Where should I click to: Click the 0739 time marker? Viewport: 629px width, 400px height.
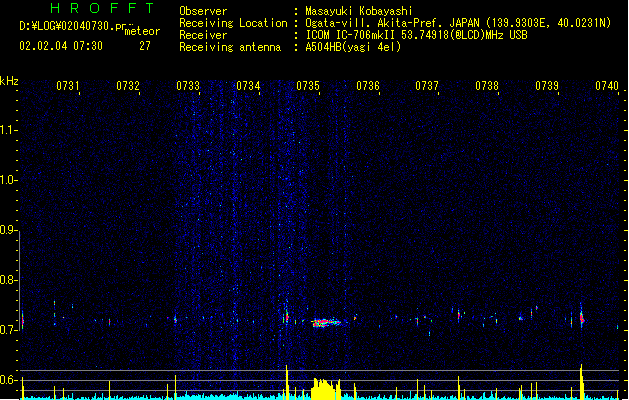(547, 86)
